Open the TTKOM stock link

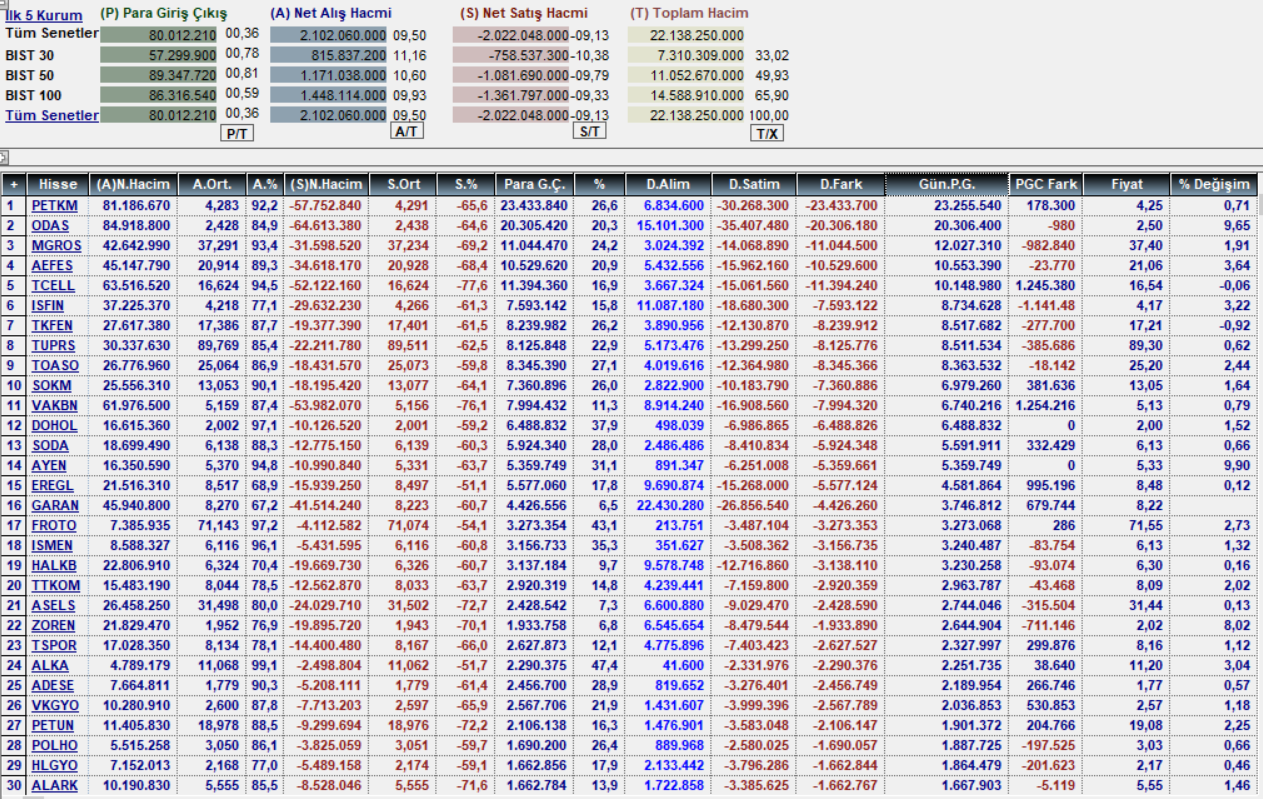[x=54, y=585]
